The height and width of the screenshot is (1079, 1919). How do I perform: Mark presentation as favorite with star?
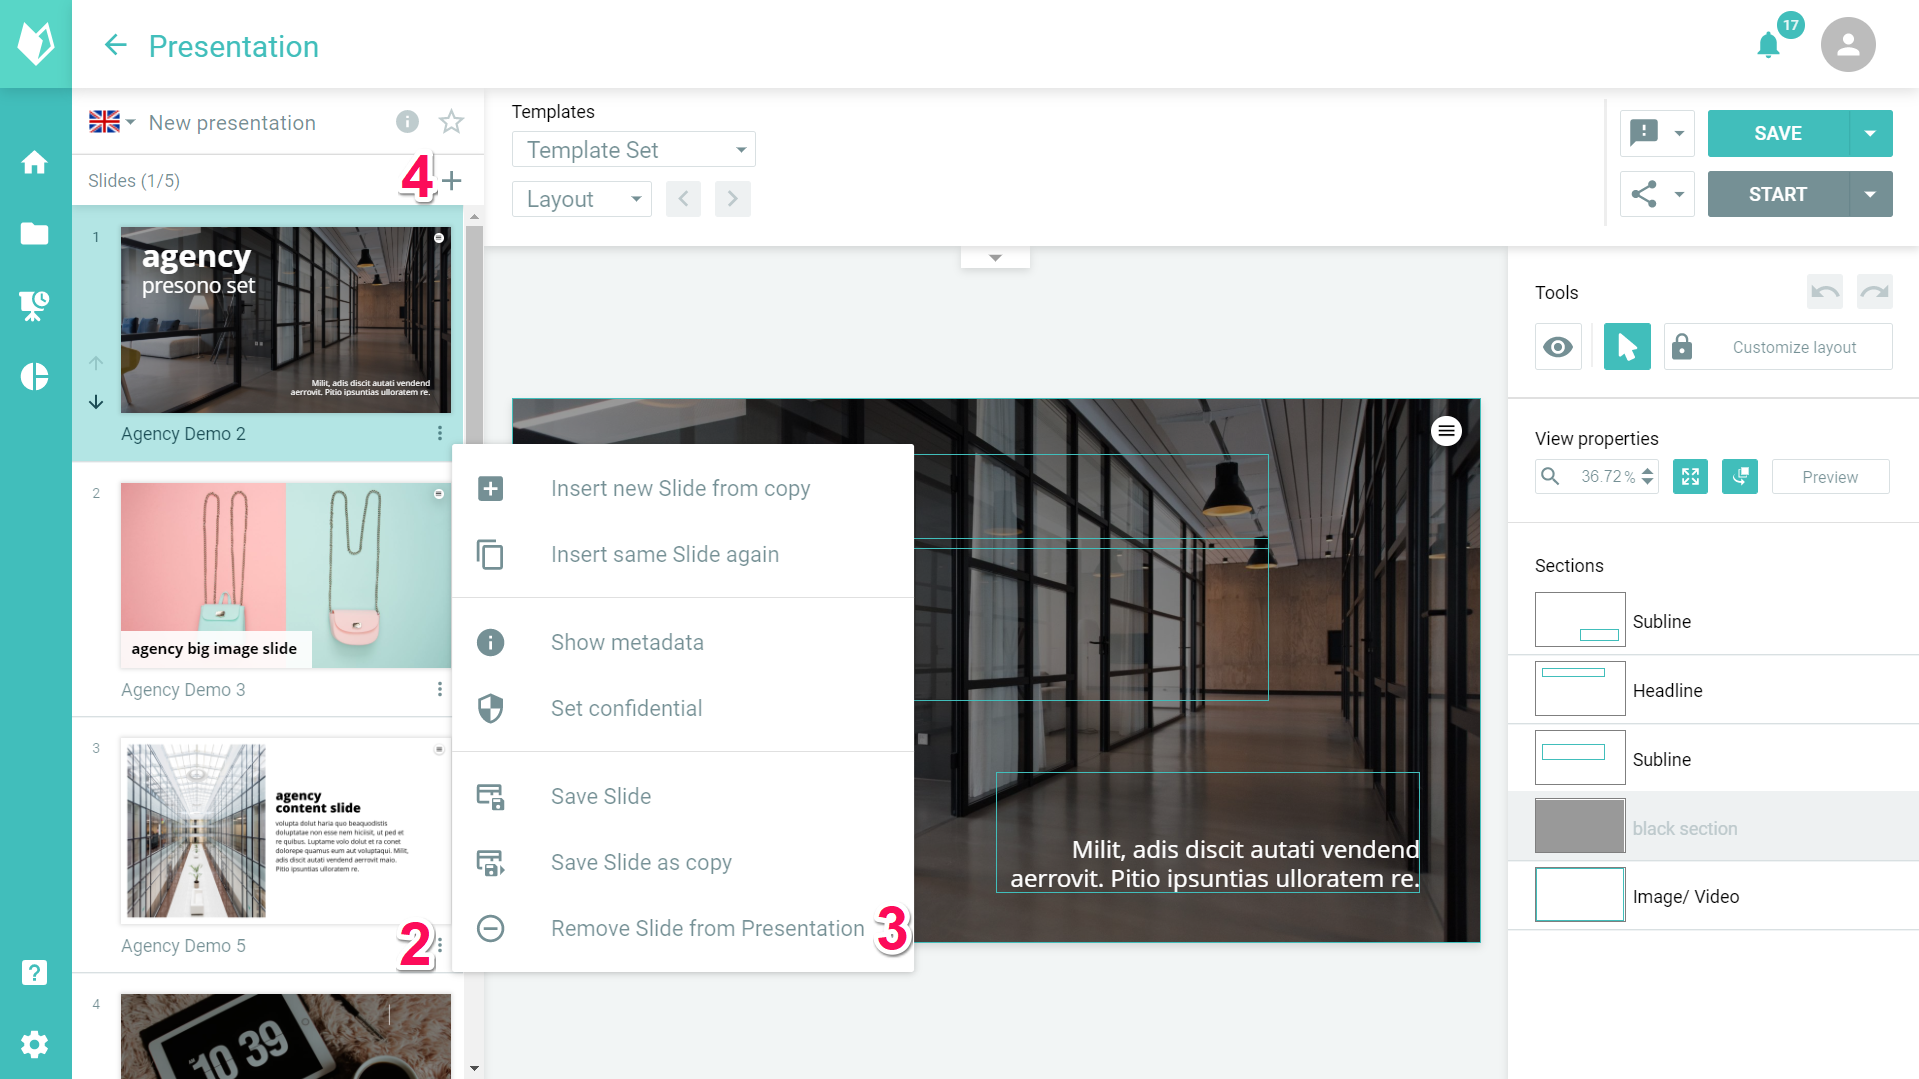(451, 122)
